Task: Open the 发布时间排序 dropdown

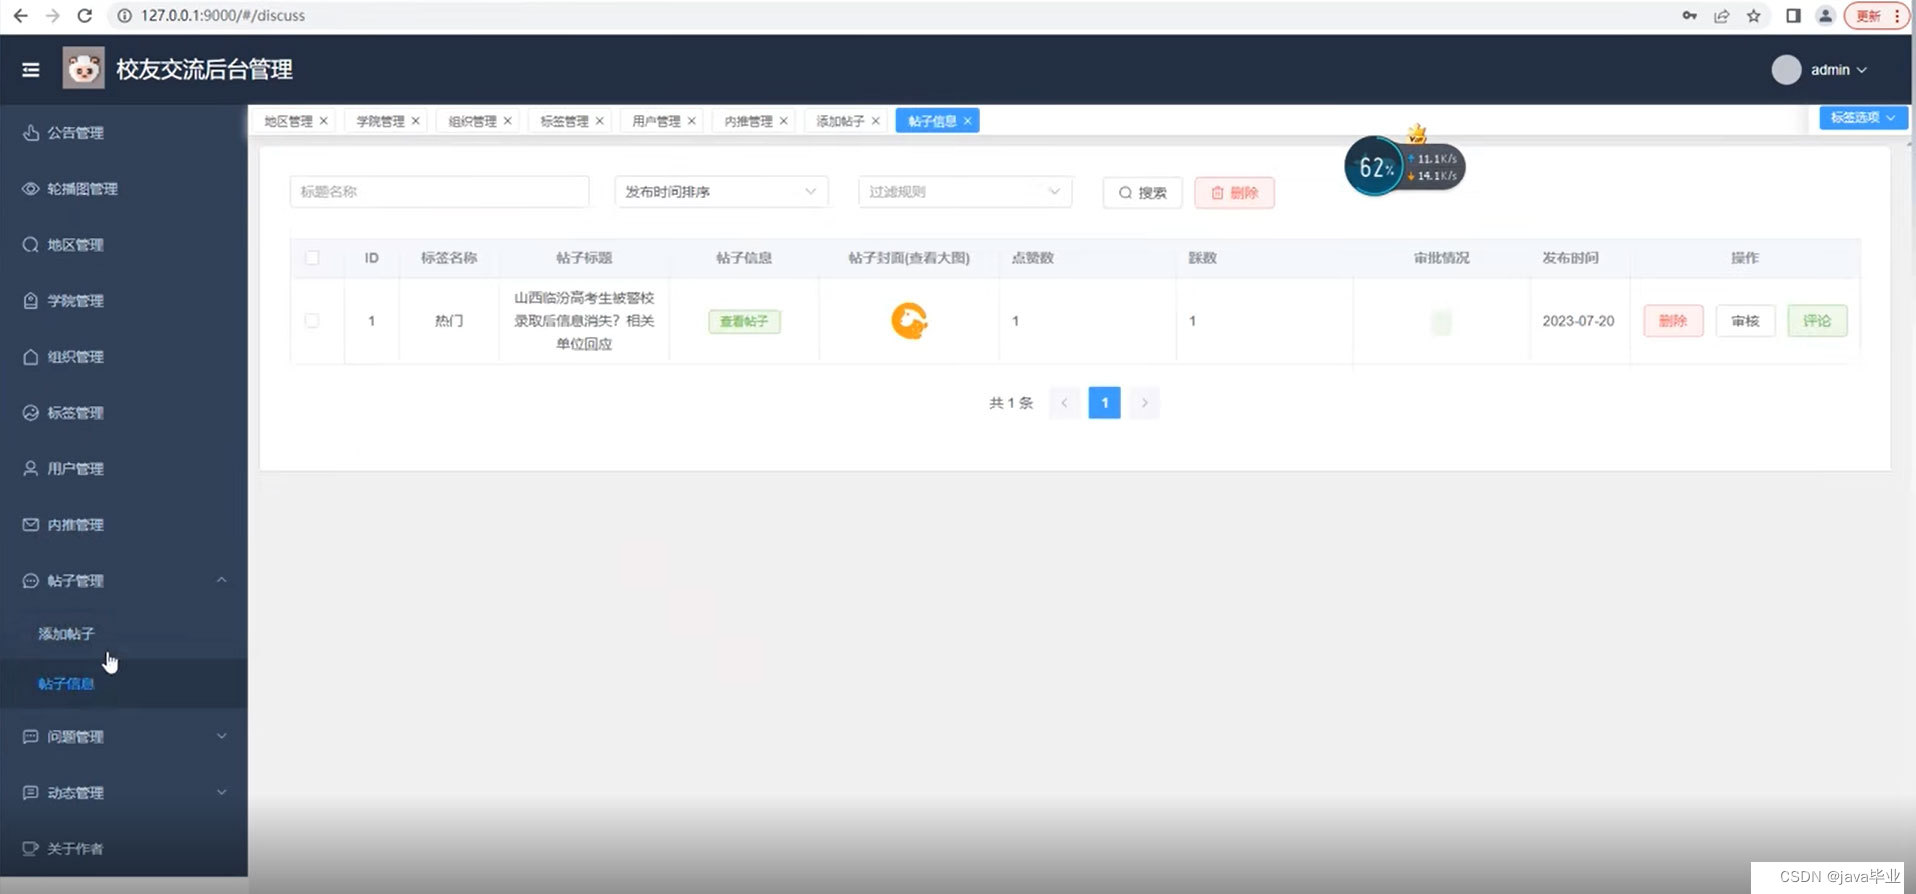Action: [721, 192]
